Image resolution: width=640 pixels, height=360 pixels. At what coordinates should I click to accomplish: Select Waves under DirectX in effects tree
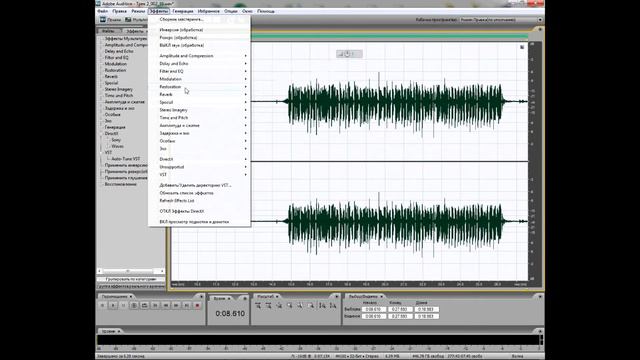[x=117, y=146]
